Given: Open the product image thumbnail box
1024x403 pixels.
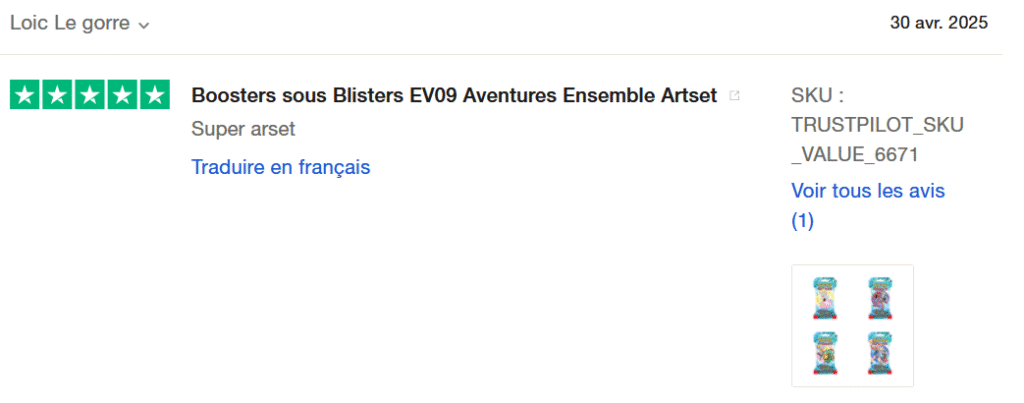Looking at the screenshot, I should tap(852, 325).
